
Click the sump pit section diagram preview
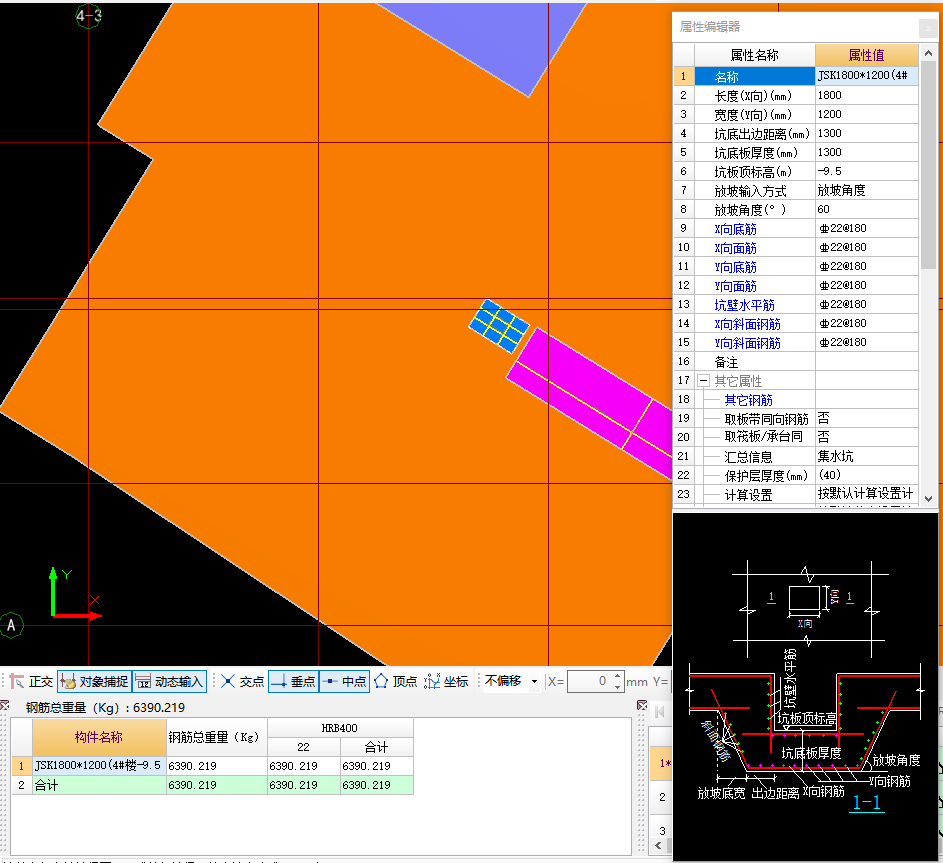(x=805, y=687)
